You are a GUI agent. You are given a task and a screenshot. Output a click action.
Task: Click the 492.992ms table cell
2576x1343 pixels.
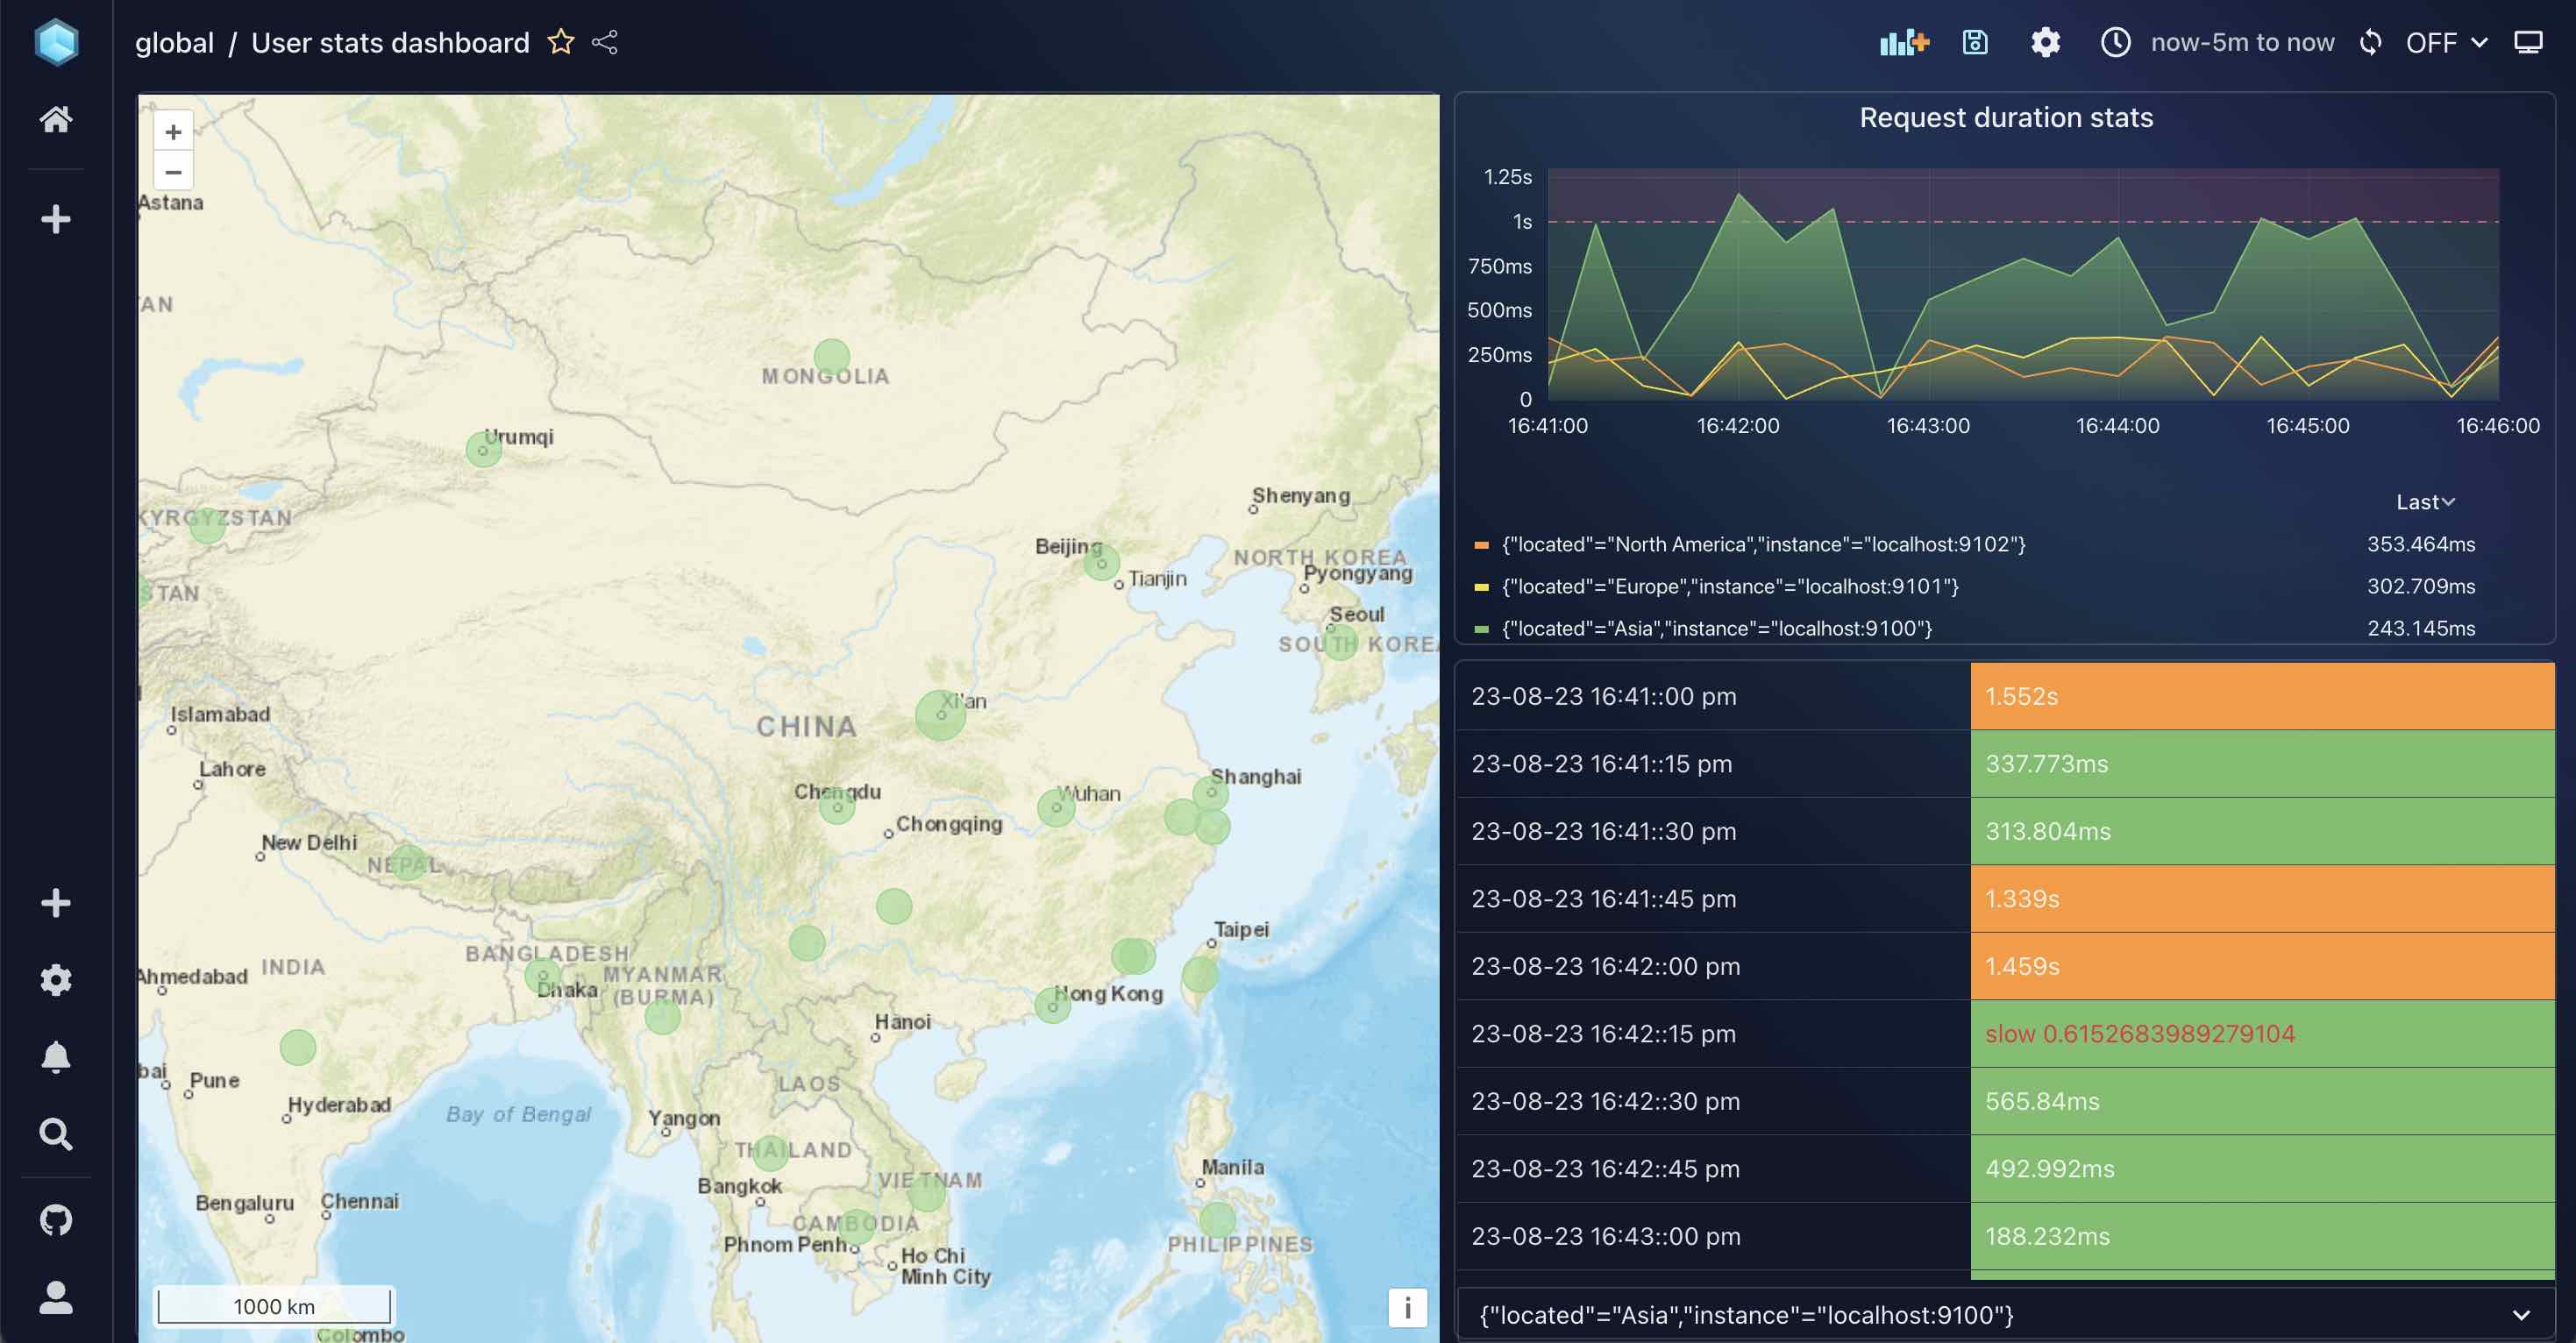[2262, 1169]
